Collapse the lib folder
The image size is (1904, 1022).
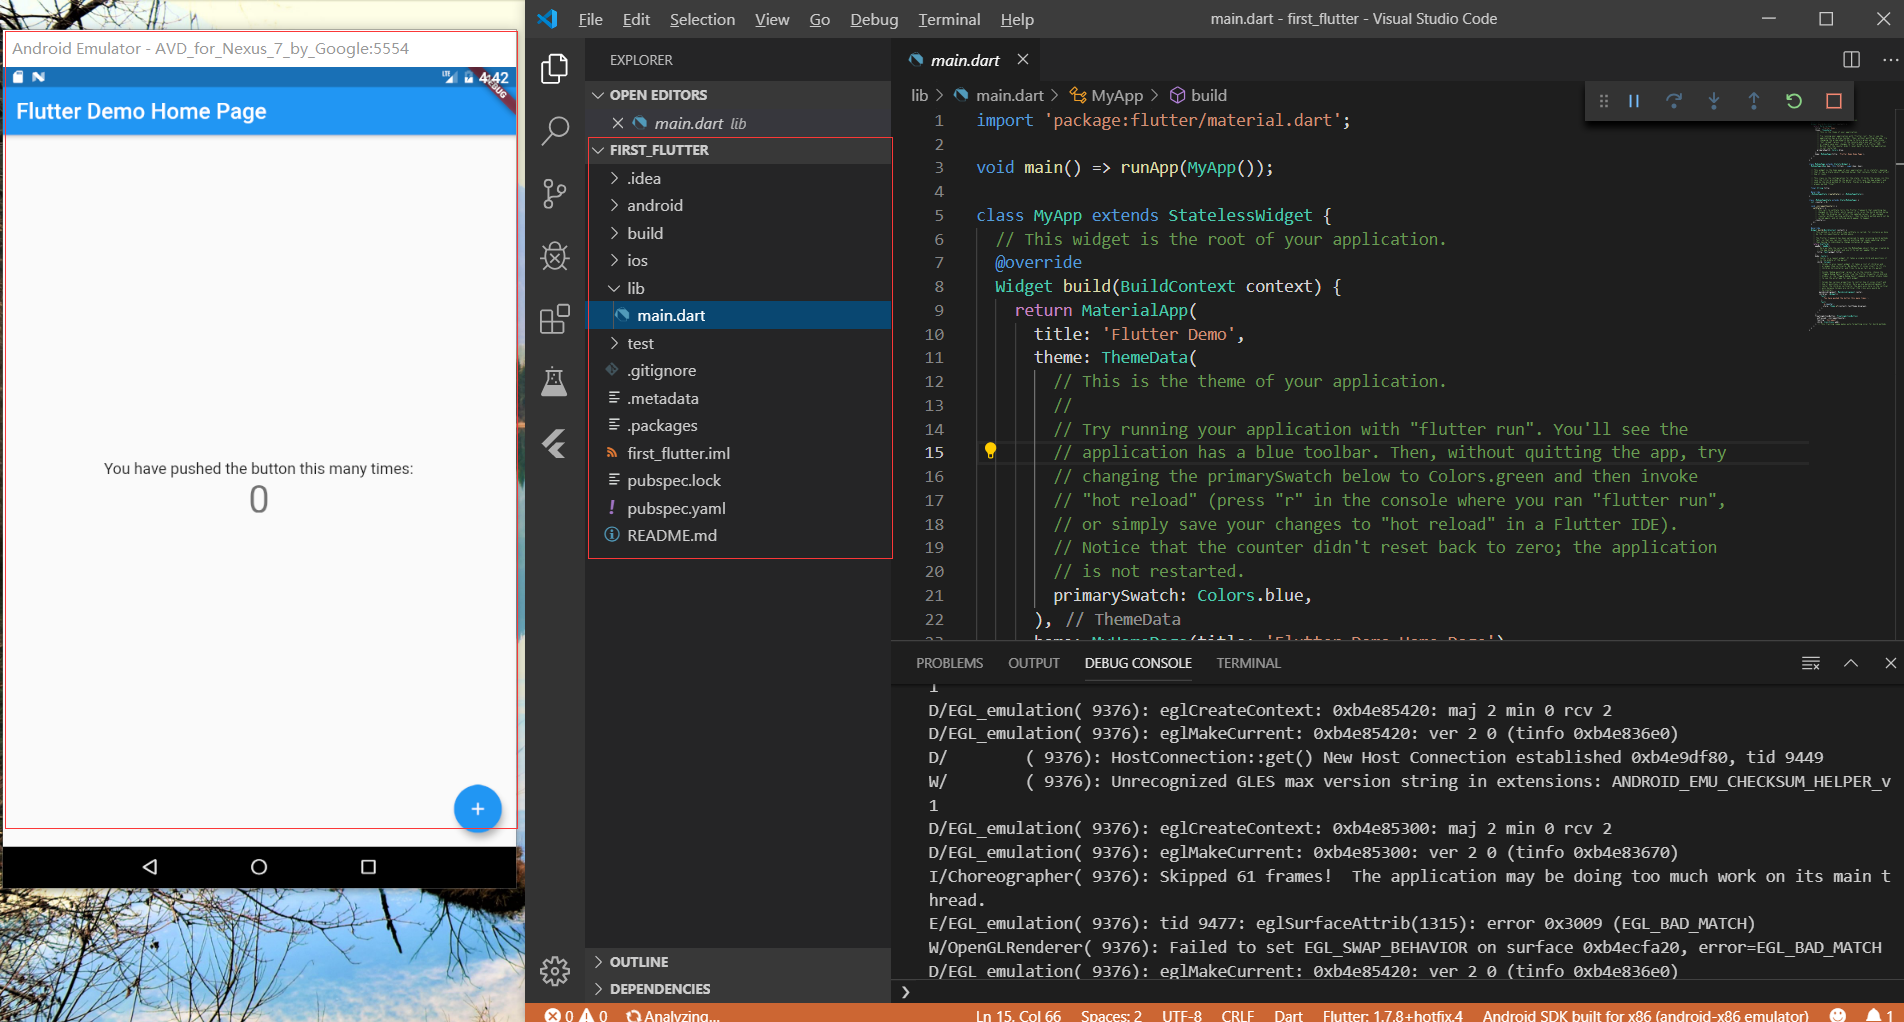[740, 288]
